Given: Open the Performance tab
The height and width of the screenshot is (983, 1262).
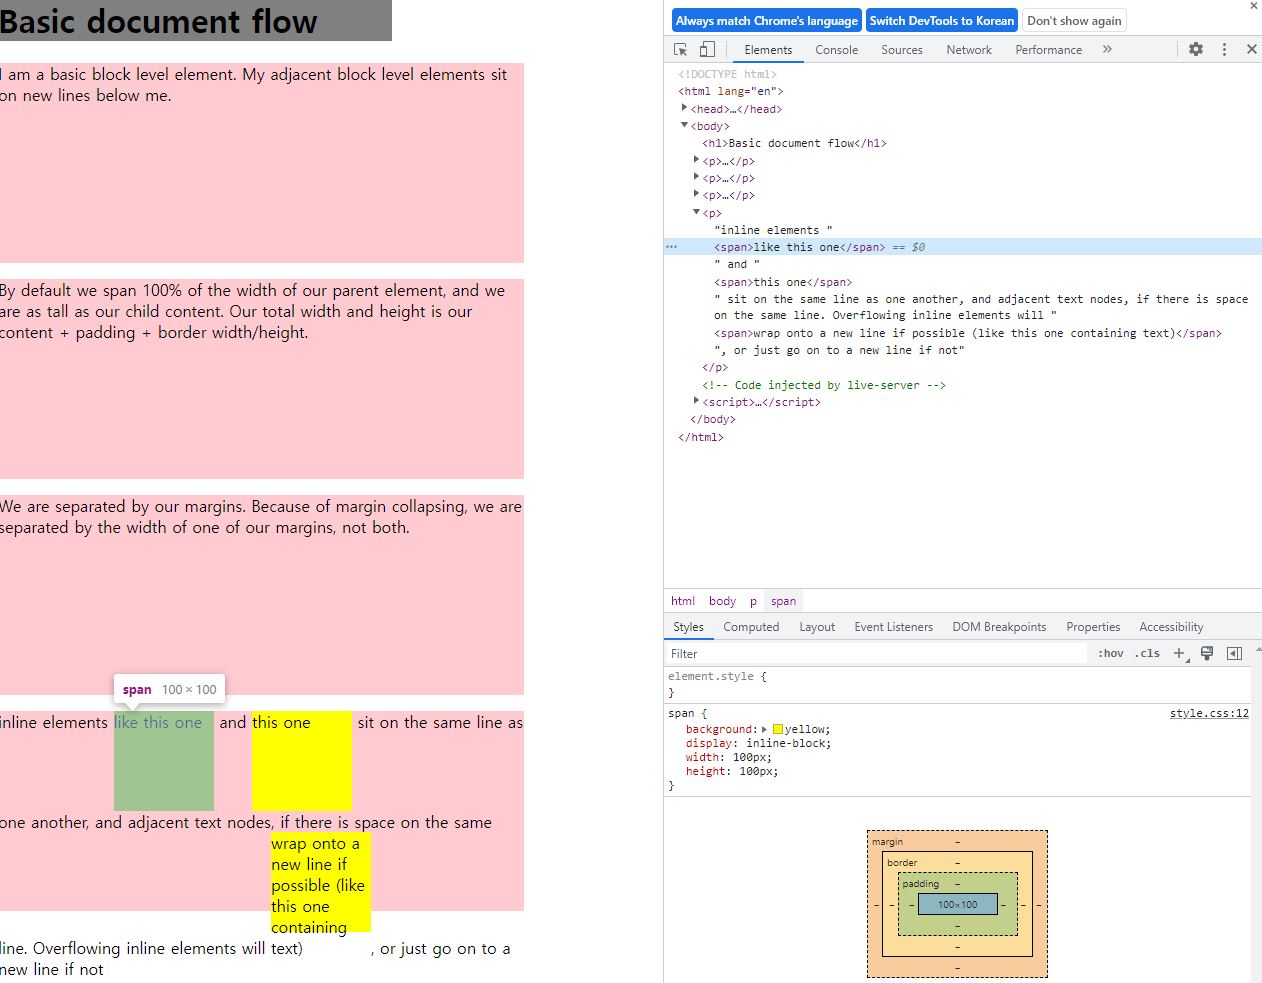Looking at the screenshot, I should [x=1048, y=49].
